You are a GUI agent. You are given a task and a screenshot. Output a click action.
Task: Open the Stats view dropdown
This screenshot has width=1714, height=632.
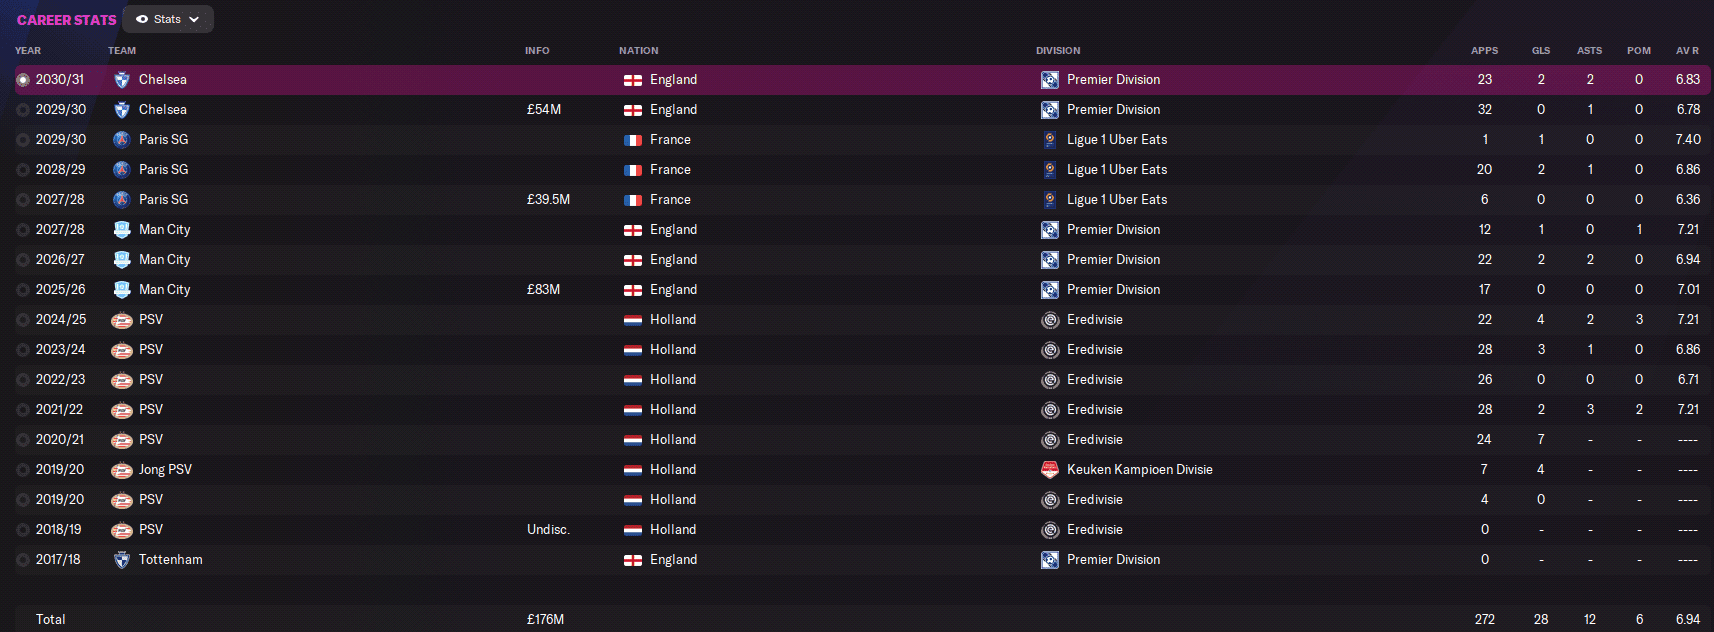click(x=168, y=19)
